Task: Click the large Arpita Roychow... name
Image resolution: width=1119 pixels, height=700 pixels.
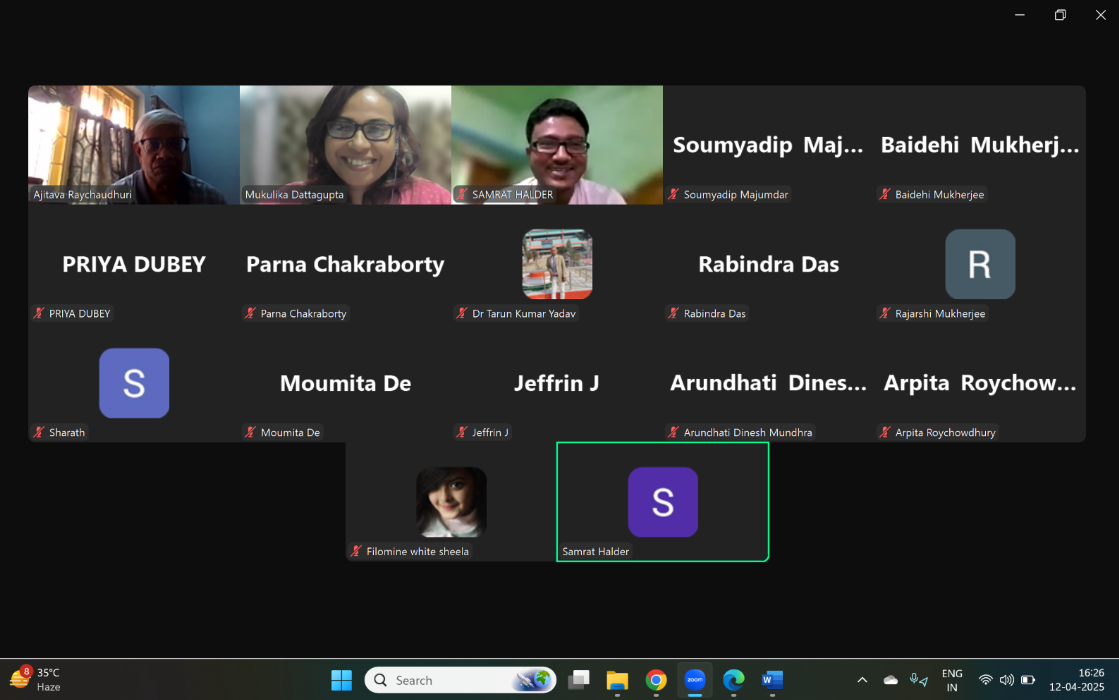Action: pos(980,383)
